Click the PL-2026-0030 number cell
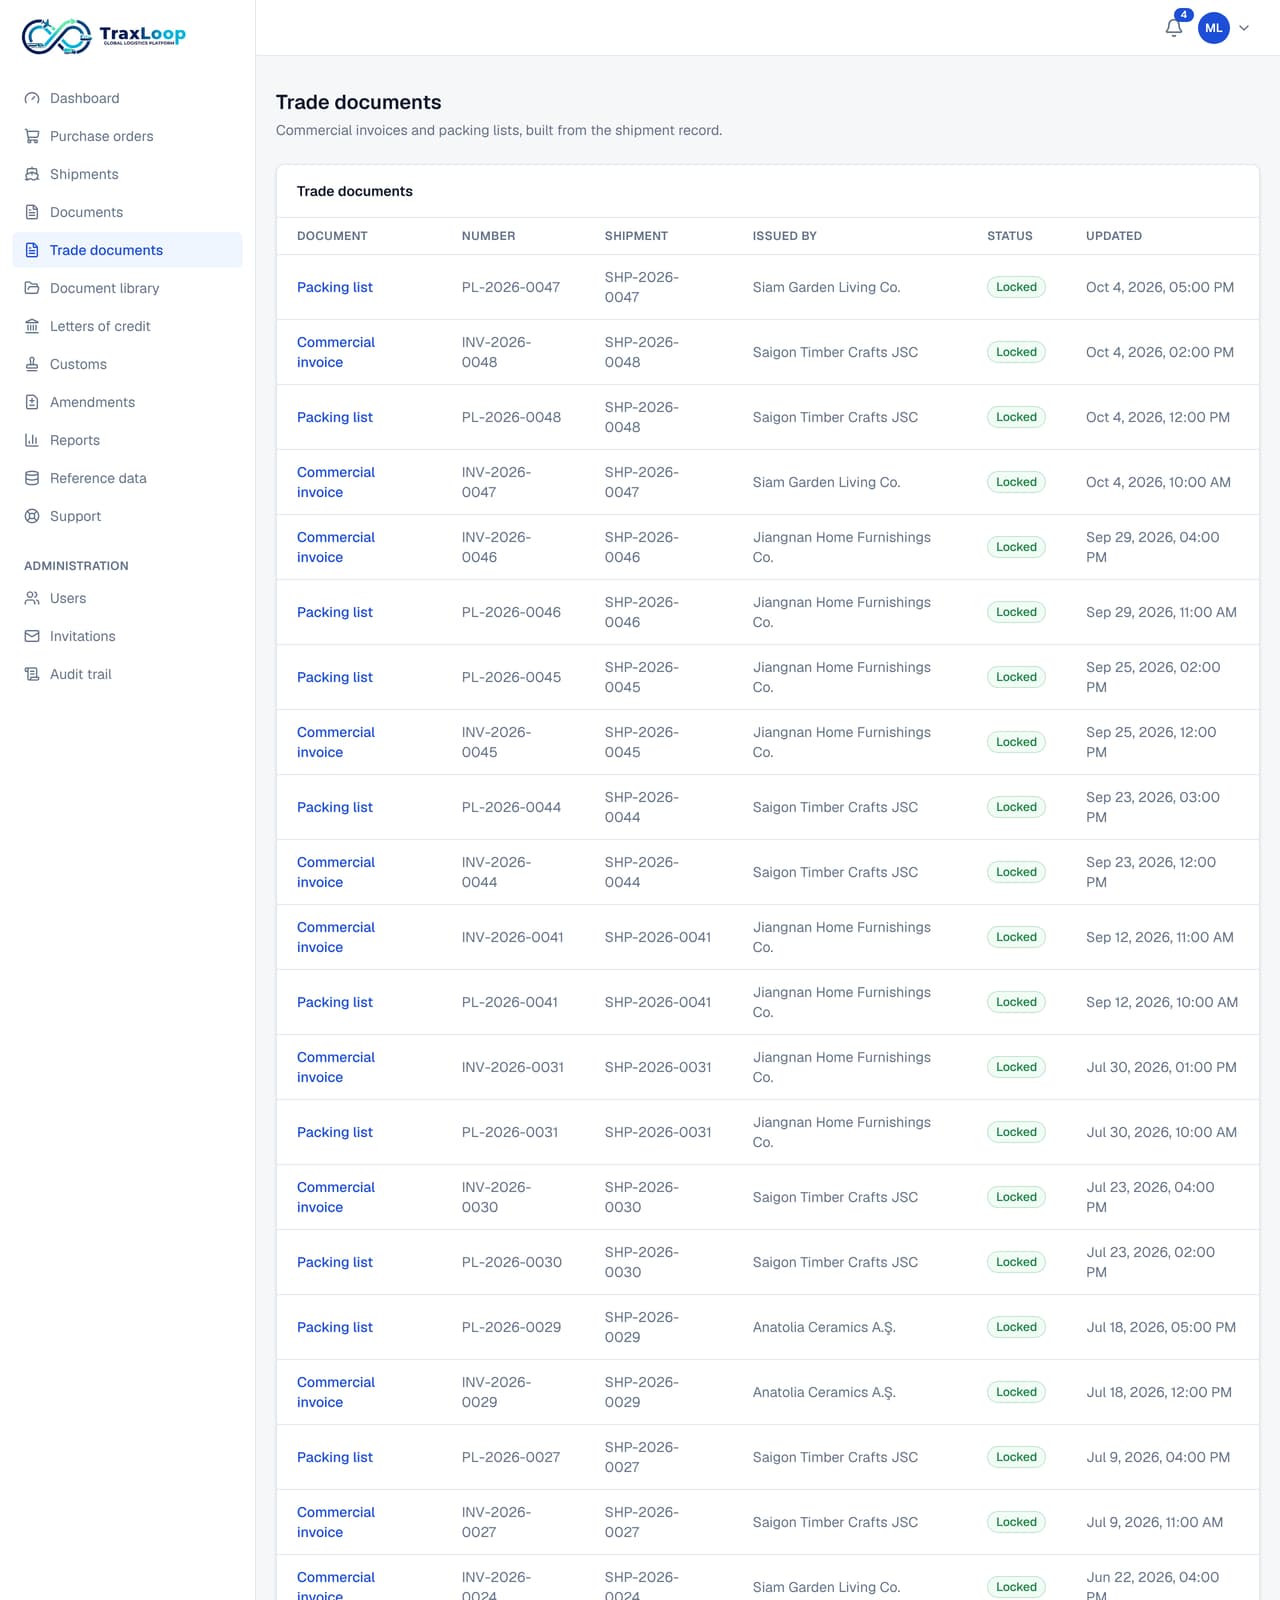 pyautogui.click(x=511, y=1262)
